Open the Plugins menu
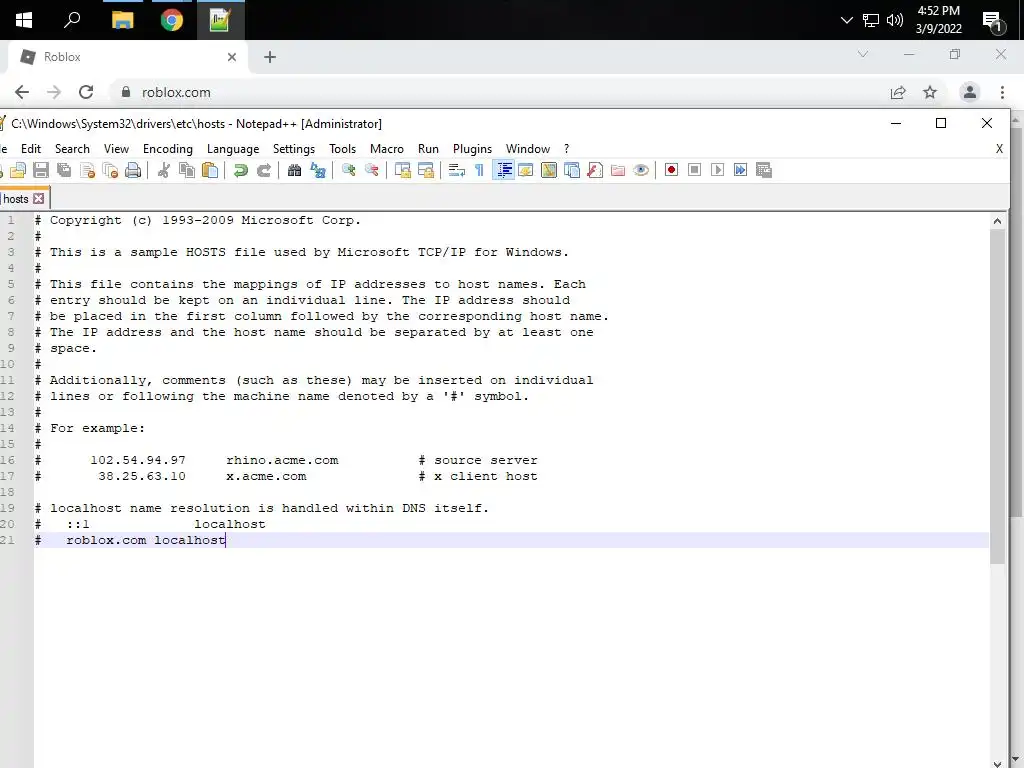 coord(472,149)
